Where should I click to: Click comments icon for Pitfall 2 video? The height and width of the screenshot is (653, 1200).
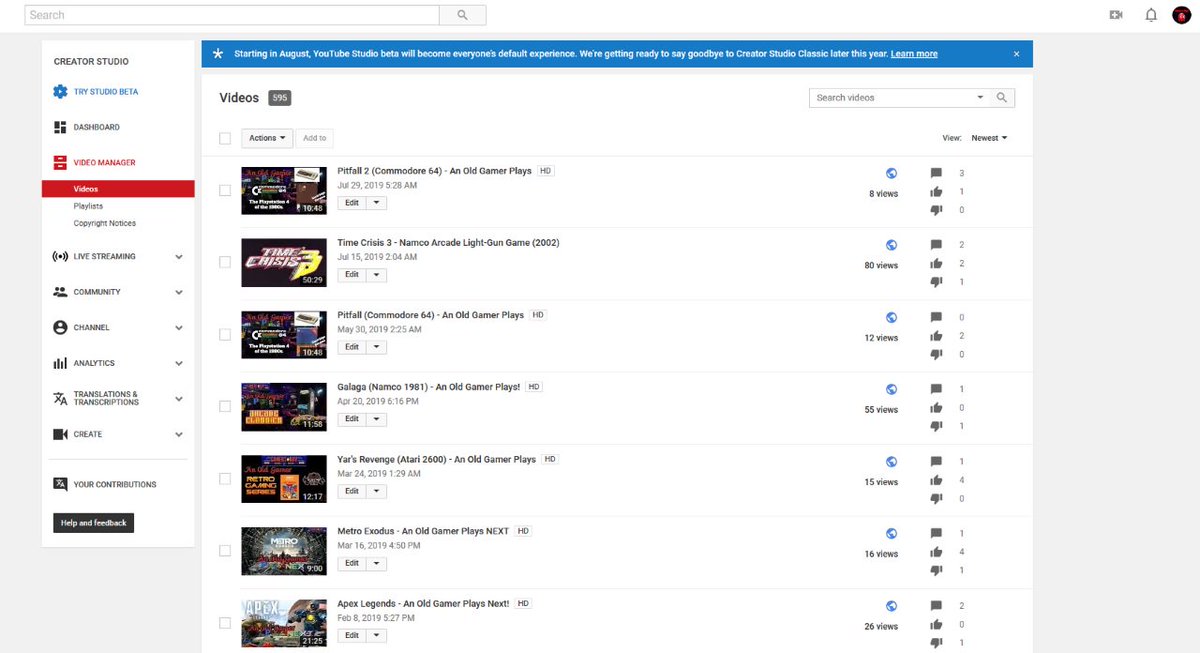936,173
